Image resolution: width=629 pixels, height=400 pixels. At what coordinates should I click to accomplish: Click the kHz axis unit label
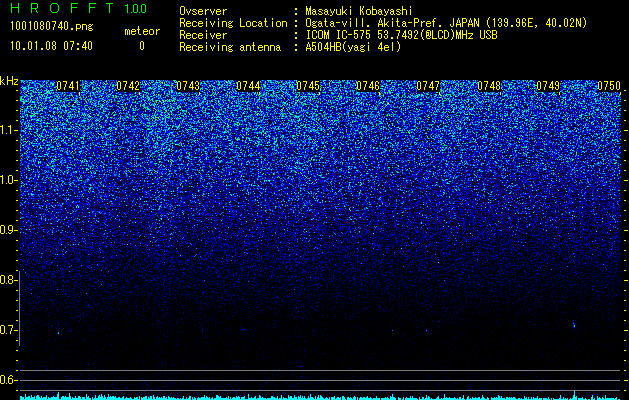[x=9, y=81]
